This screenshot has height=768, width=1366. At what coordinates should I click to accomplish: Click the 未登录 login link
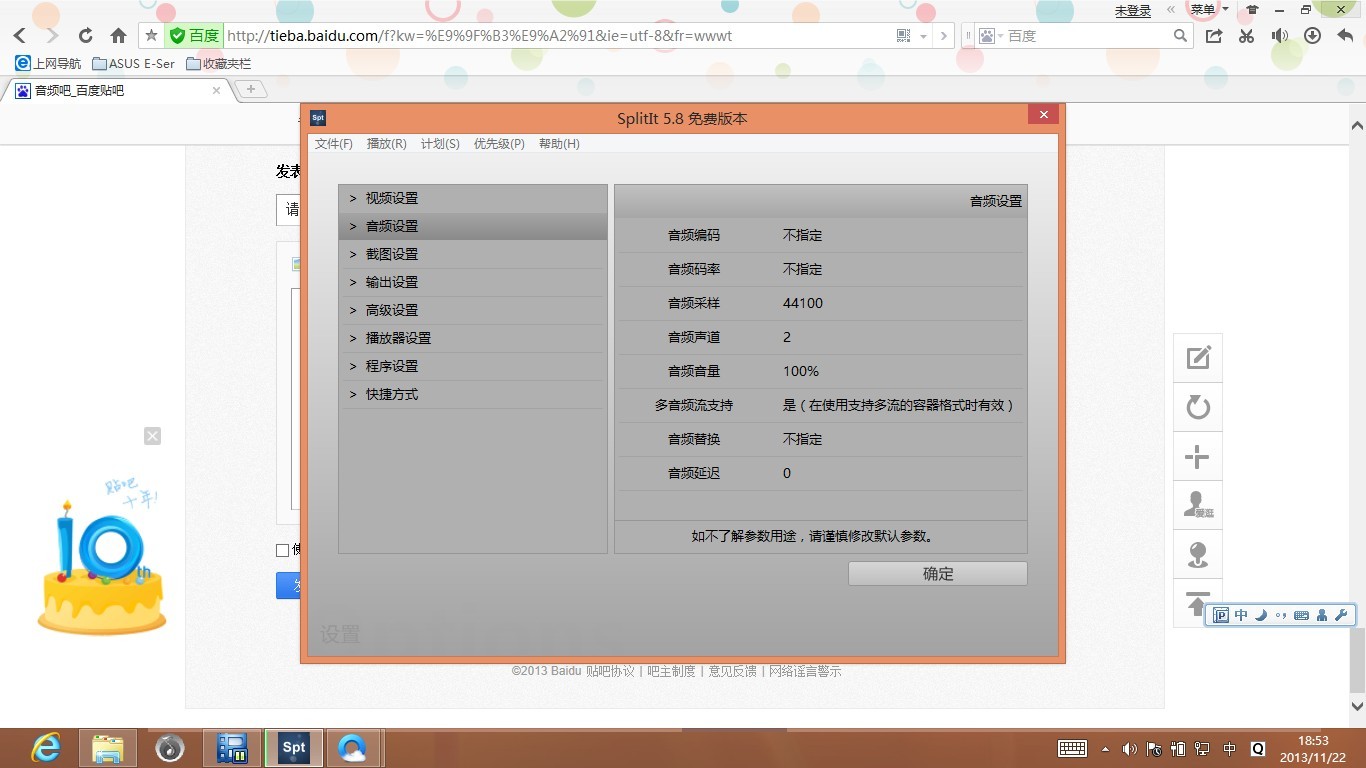coord(1133,11)
